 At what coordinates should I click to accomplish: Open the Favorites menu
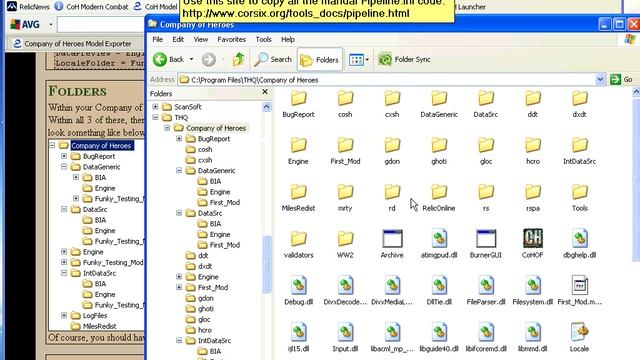click(x=231, y=40)
